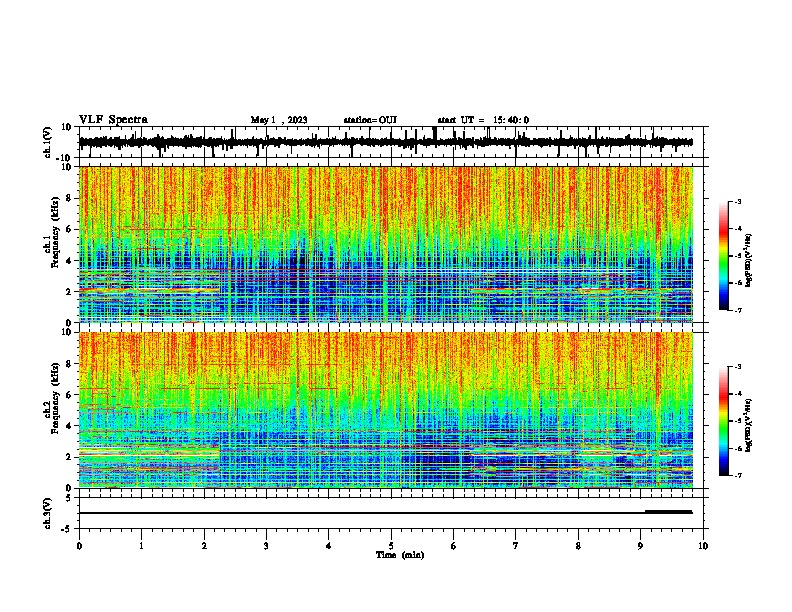Click the ch.1 spectrogram color scale bar

724,256
